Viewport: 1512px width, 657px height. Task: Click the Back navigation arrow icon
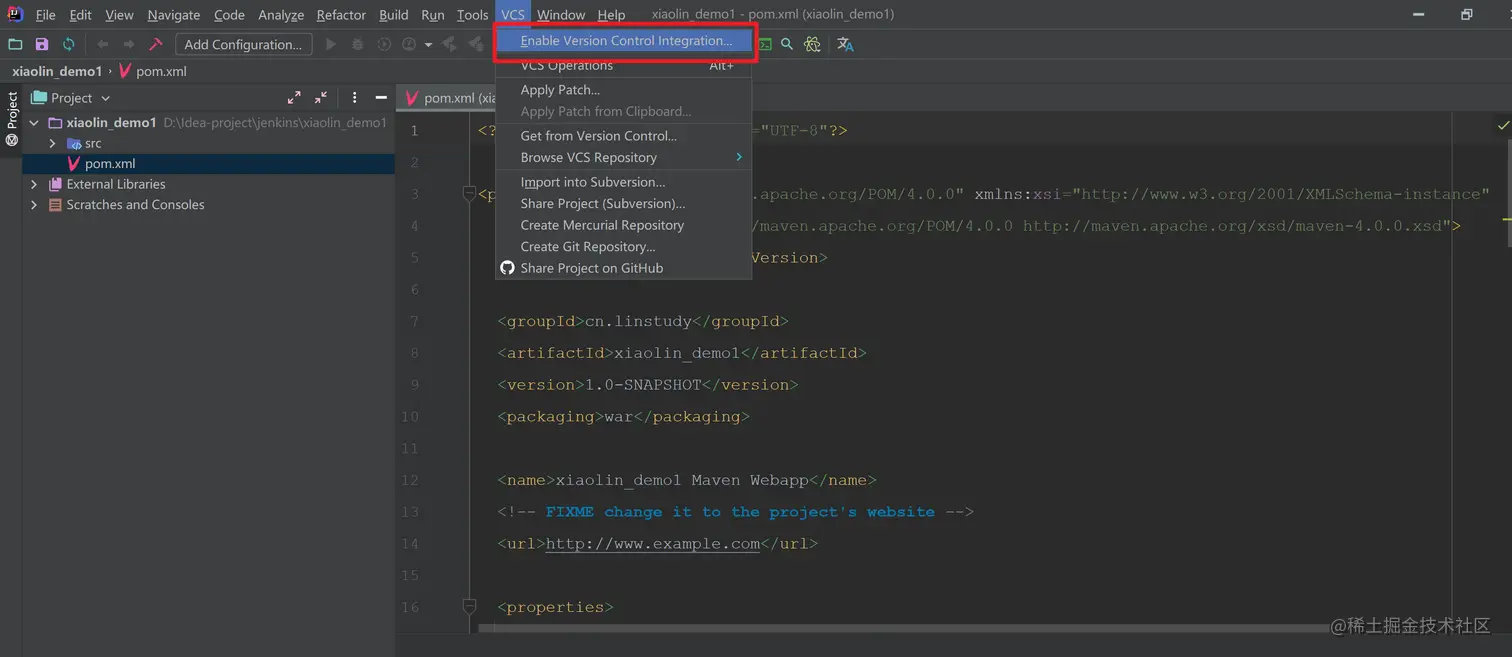(102, 44)
